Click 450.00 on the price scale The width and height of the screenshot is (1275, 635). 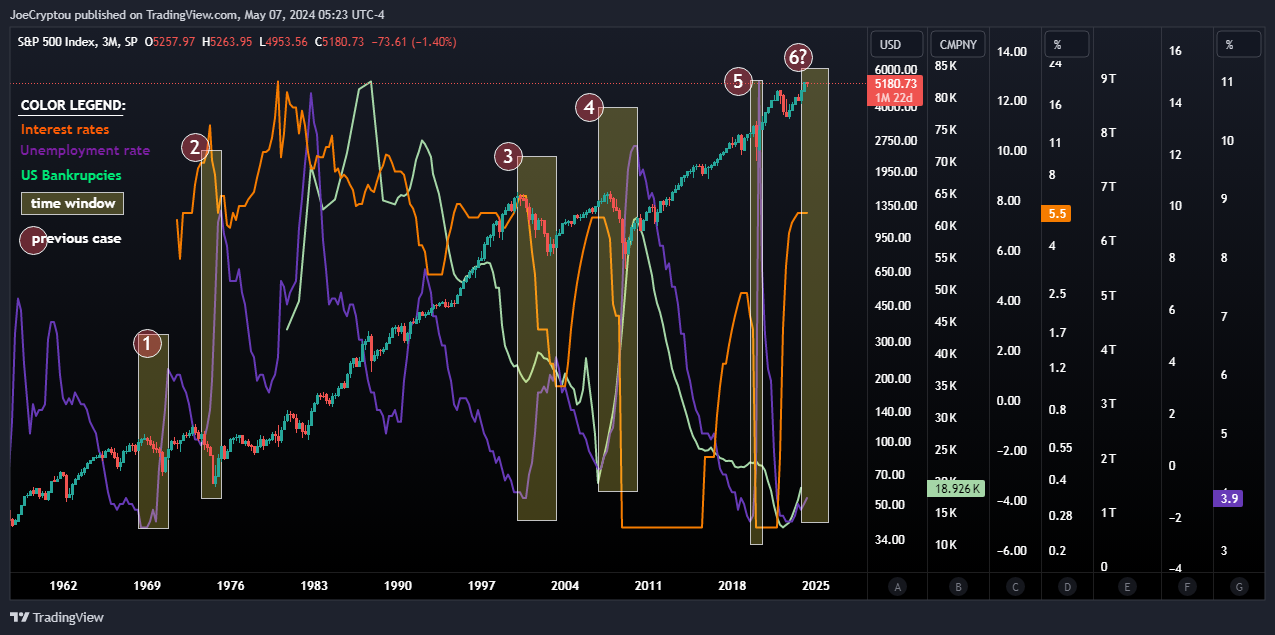[892, 306]
